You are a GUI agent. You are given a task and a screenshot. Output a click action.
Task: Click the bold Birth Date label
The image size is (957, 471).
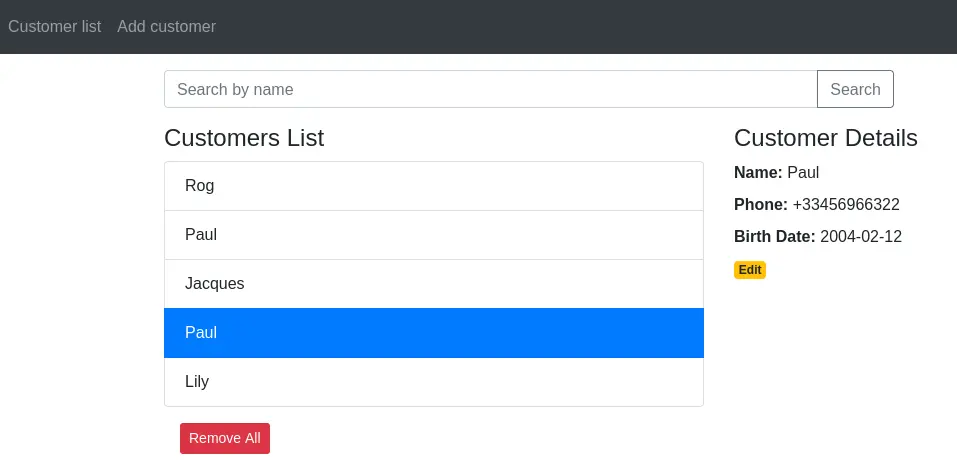click(x=775, y=237)
